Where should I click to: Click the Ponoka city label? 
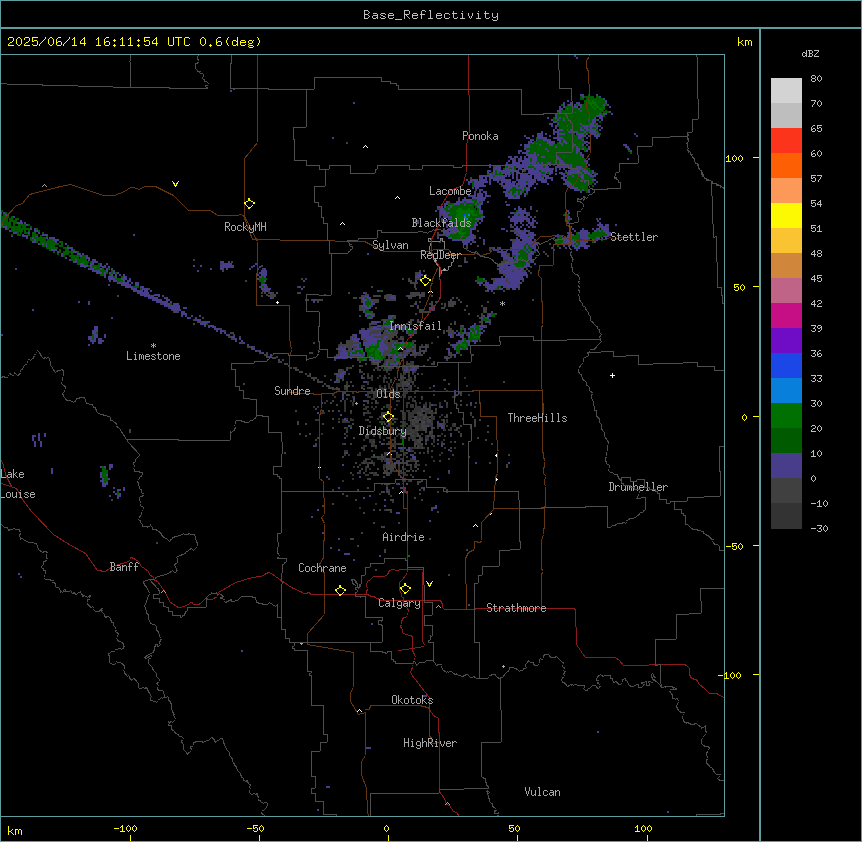pyautogui.click(x=480, y=136)
